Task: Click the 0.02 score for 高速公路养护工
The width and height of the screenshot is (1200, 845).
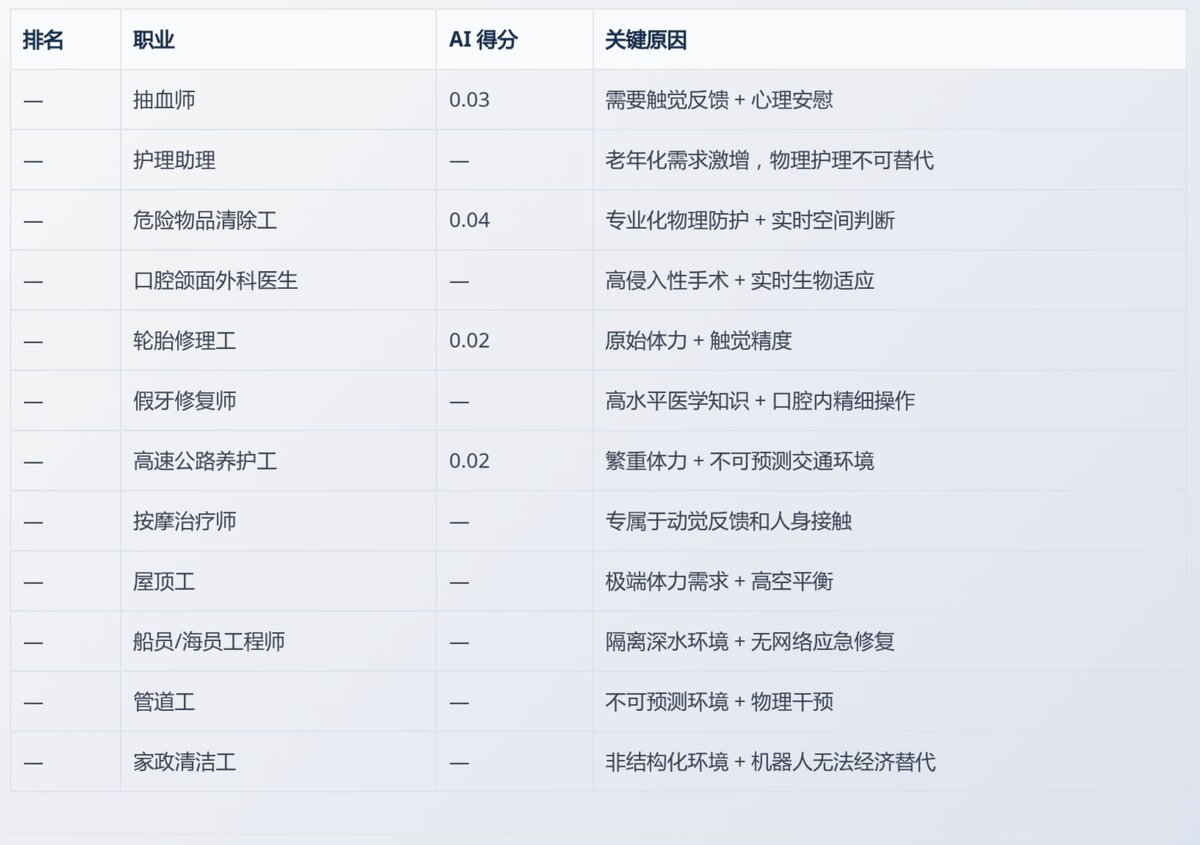Action: 469,461
